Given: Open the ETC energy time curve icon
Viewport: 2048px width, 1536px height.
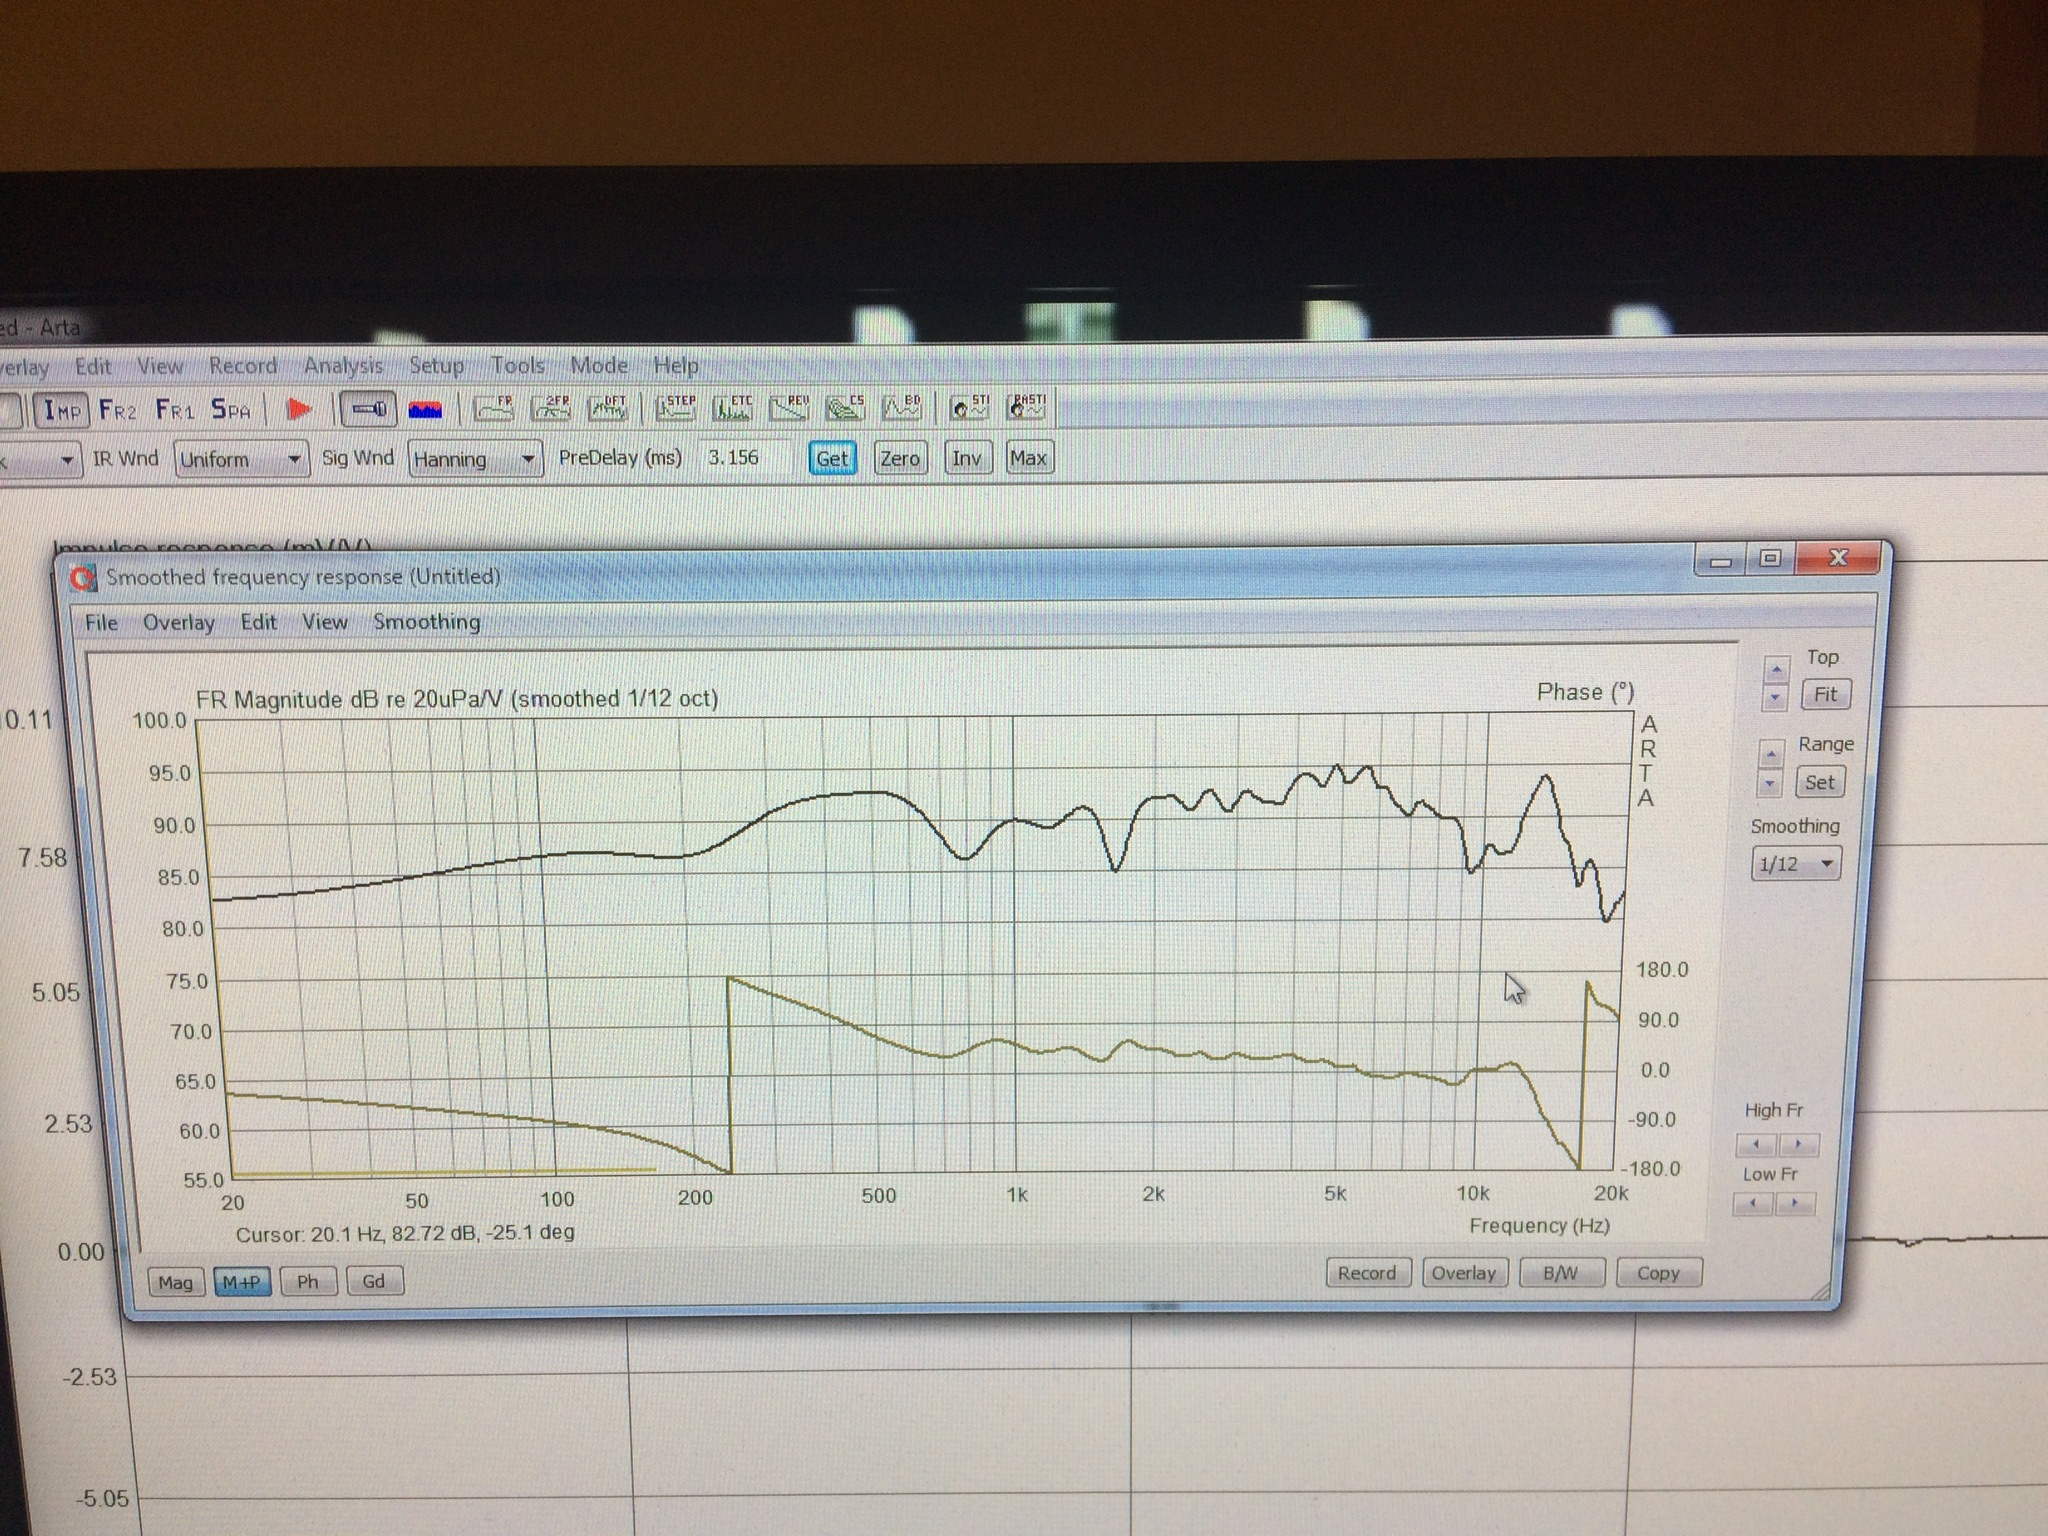Looking at the screenshot, I should click(x=733, y=408).
